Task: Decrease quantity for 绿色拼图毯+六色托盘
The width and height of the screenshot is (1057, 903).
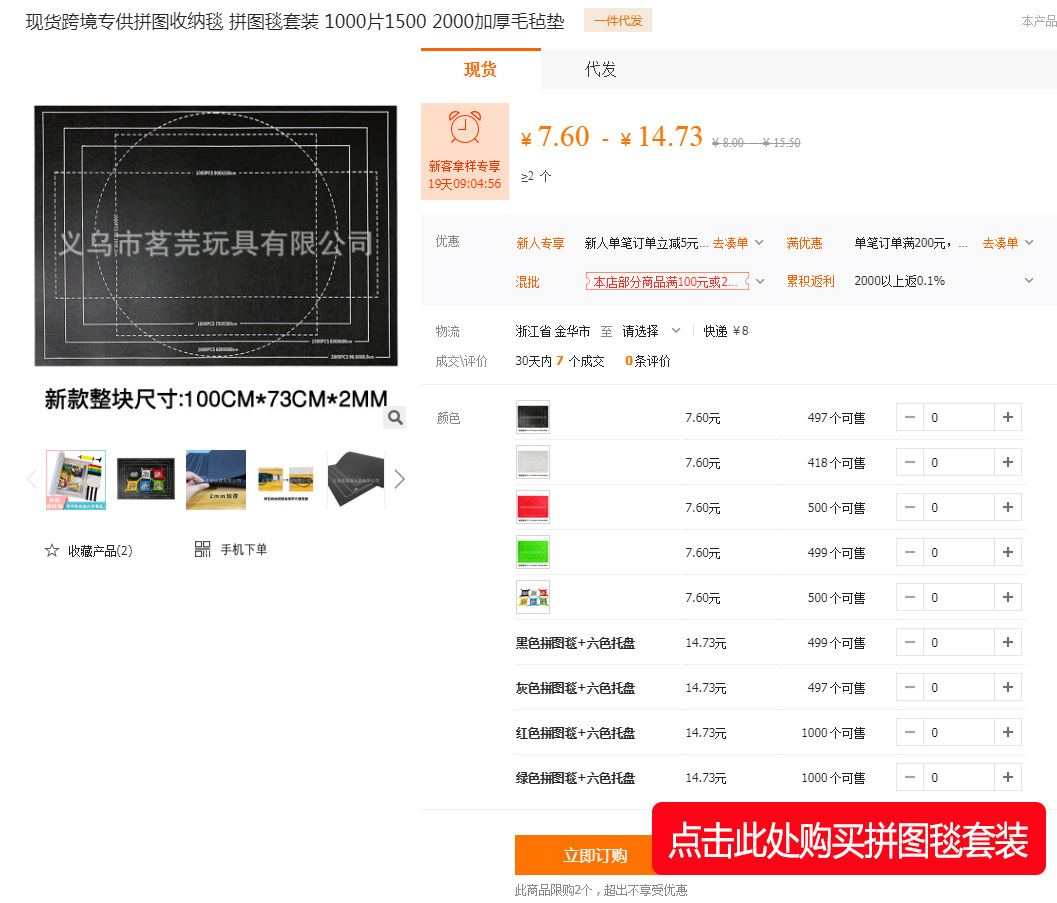Action: click(909, 778)
